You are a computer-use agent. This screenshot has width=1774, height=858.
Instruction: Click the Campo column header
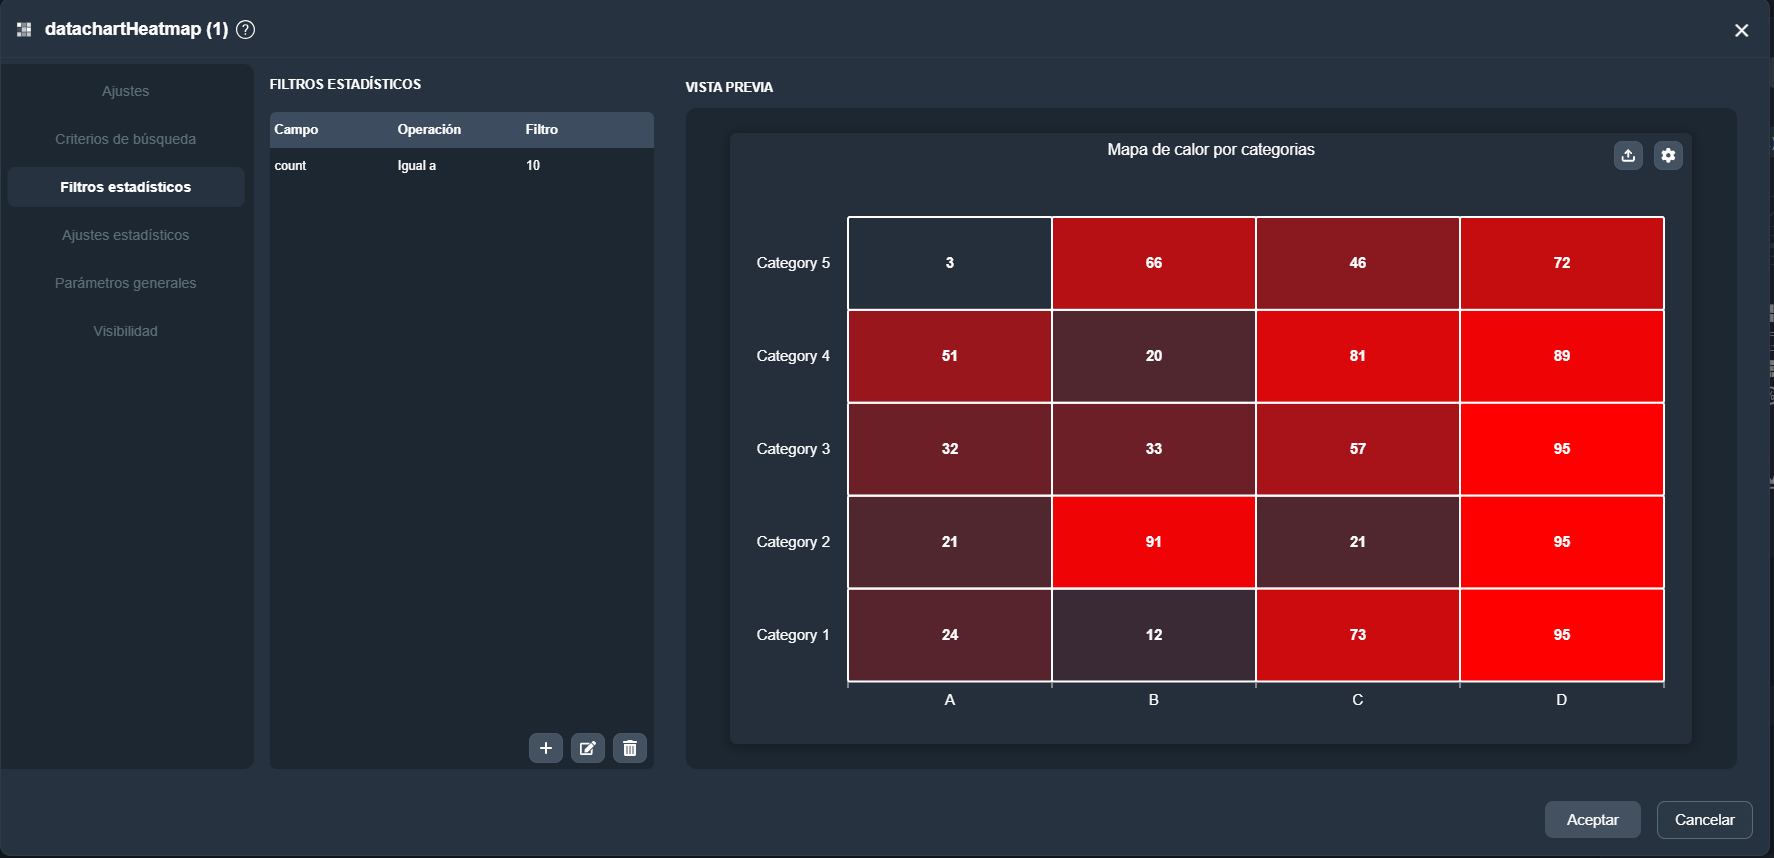(297, 130)
